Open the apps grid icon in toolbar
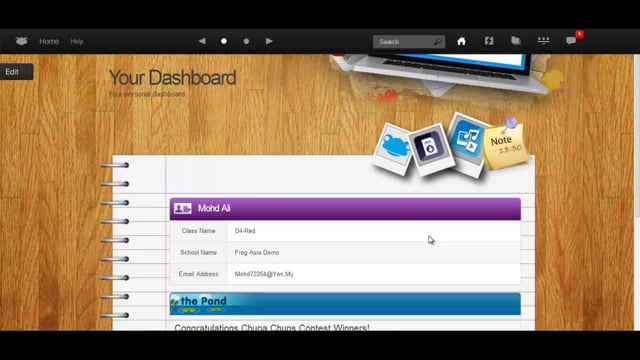Image resolution: width=640 pixels, height=360 pixels. click(x=543, y=41)
